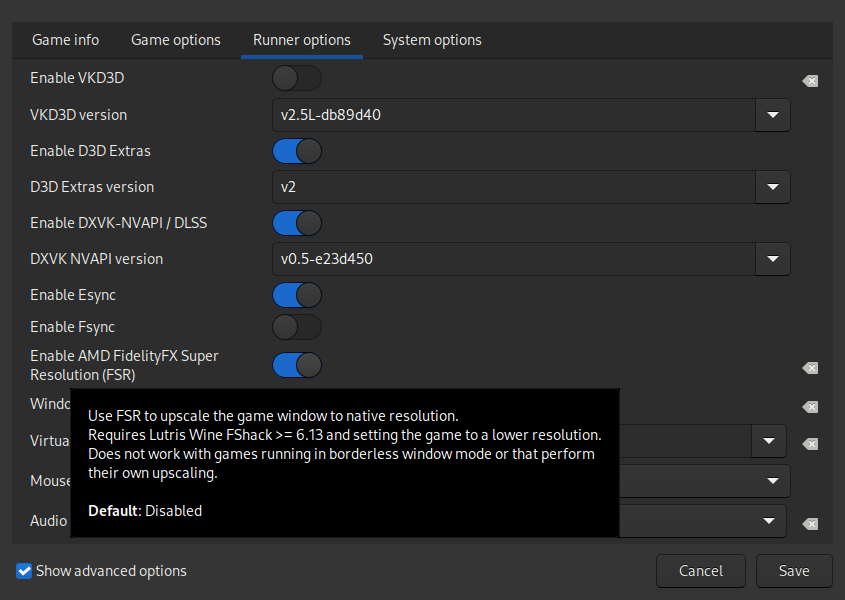845x600 pixels.
Task: Switch off Enable Esync
Action: [x=297, y=295]
